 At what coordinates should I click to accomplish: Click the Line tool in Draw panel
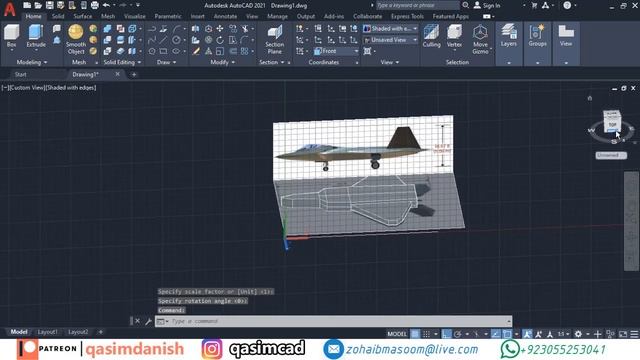tap(163, 40)
